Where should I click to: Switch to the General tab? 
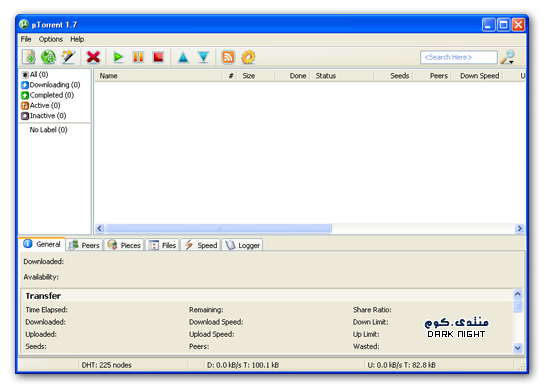42,244
